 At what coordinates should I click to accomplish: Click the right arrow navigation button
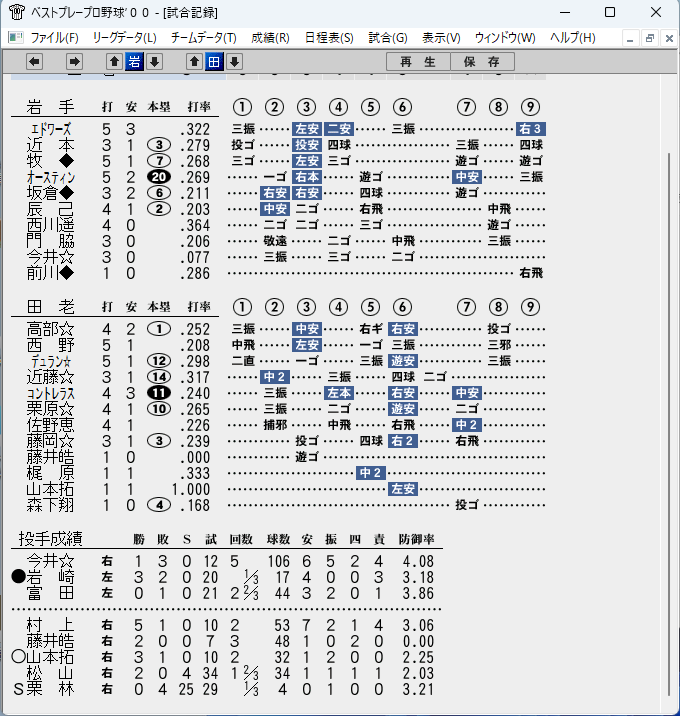(x=74, y=62)
